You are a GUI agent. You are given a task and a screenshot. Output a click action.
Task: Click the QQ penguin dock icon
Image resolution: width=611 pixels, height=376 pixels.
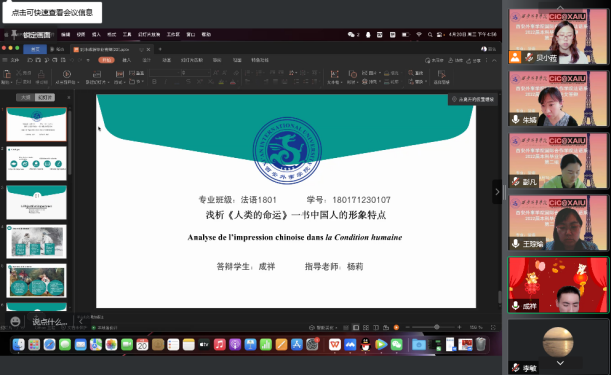click(366, 344)
